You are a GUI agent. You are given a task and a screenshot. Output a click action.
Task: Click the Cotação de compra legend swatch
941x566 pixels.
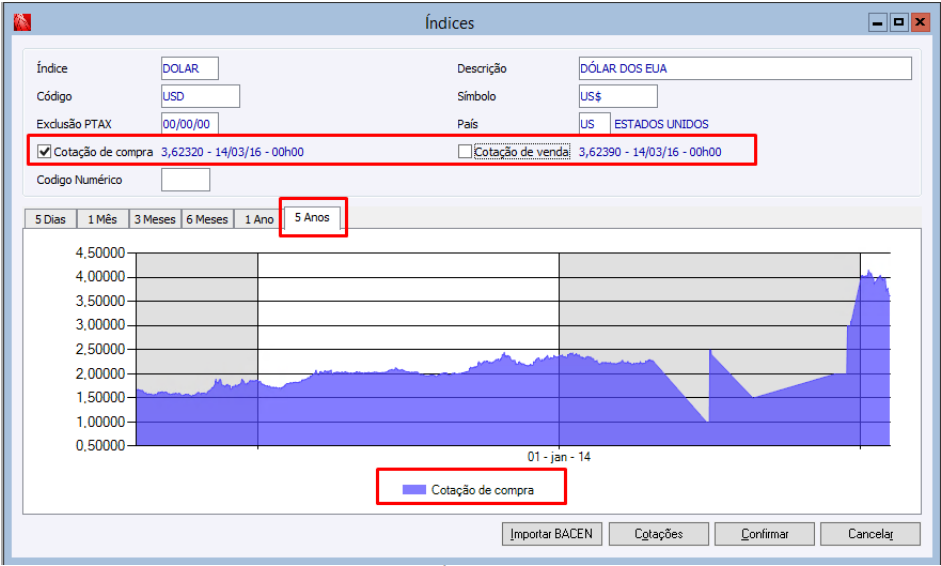414,490
